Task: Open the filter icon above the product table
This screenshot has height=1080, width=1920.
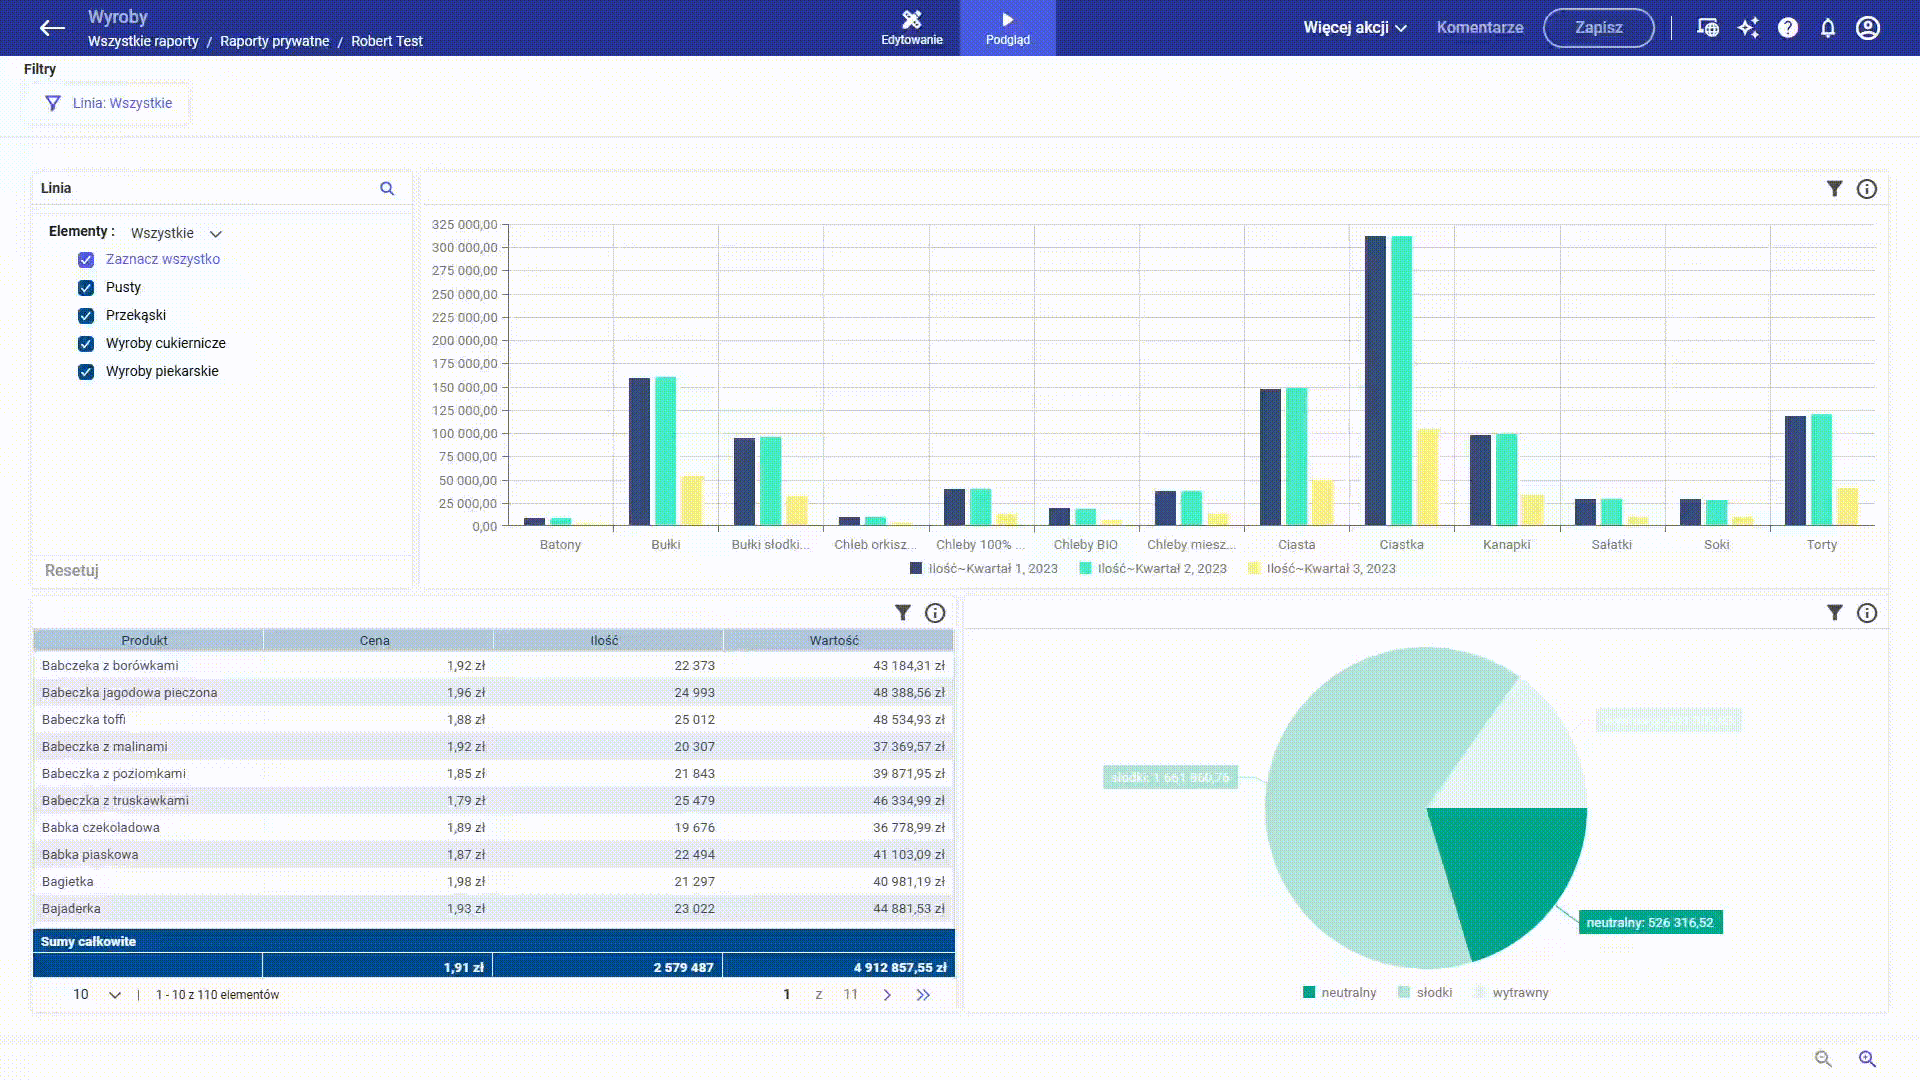Action: click(903, 613)
